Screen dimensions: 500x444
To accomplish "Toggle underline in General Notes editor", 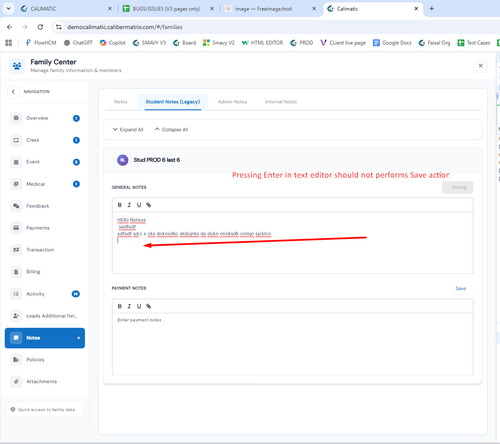I will click(x=139, y=205).
